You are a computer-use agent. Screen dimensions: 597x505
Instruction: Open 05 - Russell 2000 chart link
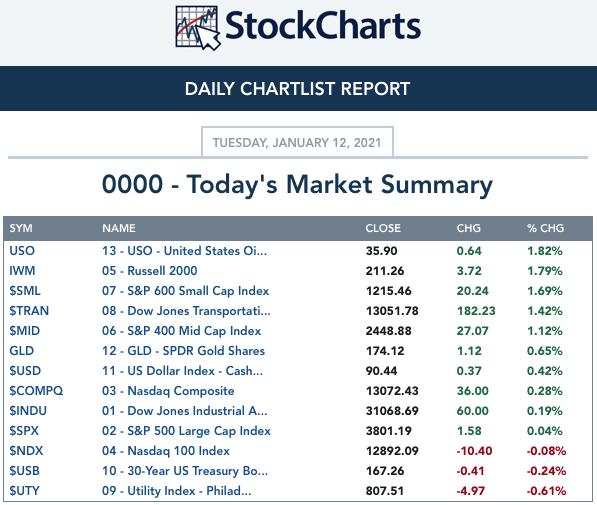tap(150, 271)
